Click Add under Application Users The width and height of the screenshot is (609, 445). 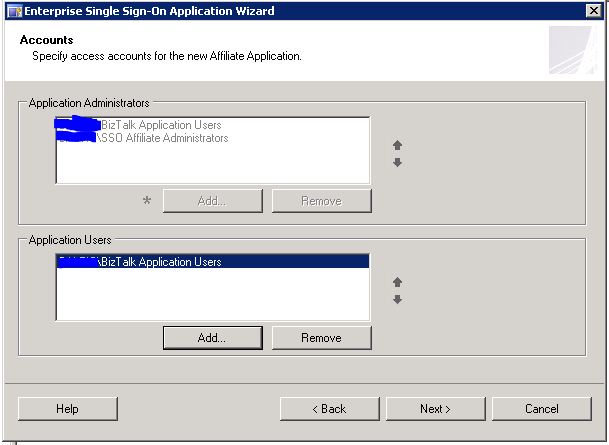(213, 338)
